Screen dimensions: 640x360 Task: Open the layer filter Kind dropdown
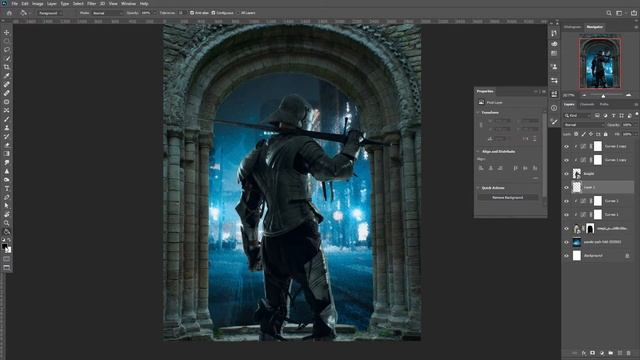(x=578, y=116)
